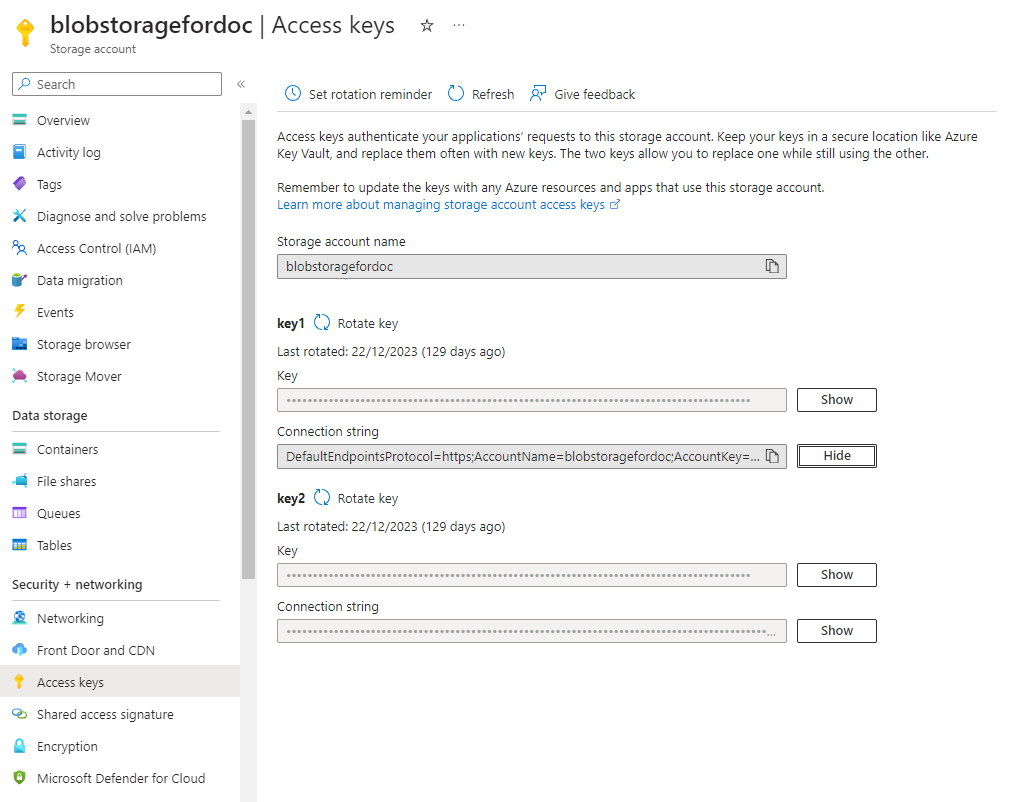This screenshot has width=1018, height=802.
Task: Open the Storage browser icon
Action: click(x=19, y=344)
